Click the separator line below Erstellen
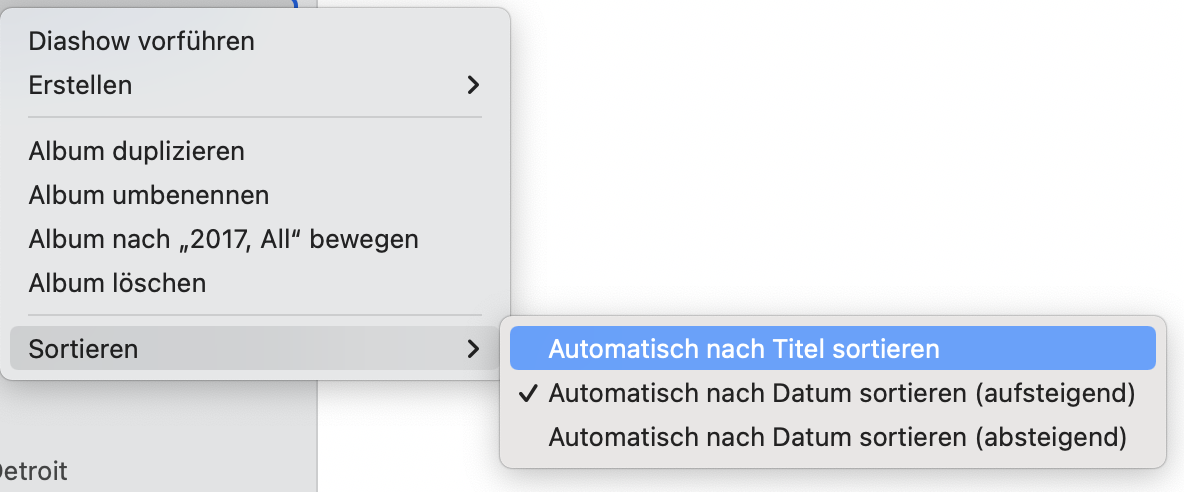This screenshot has width=1184, height=492. 255,118
